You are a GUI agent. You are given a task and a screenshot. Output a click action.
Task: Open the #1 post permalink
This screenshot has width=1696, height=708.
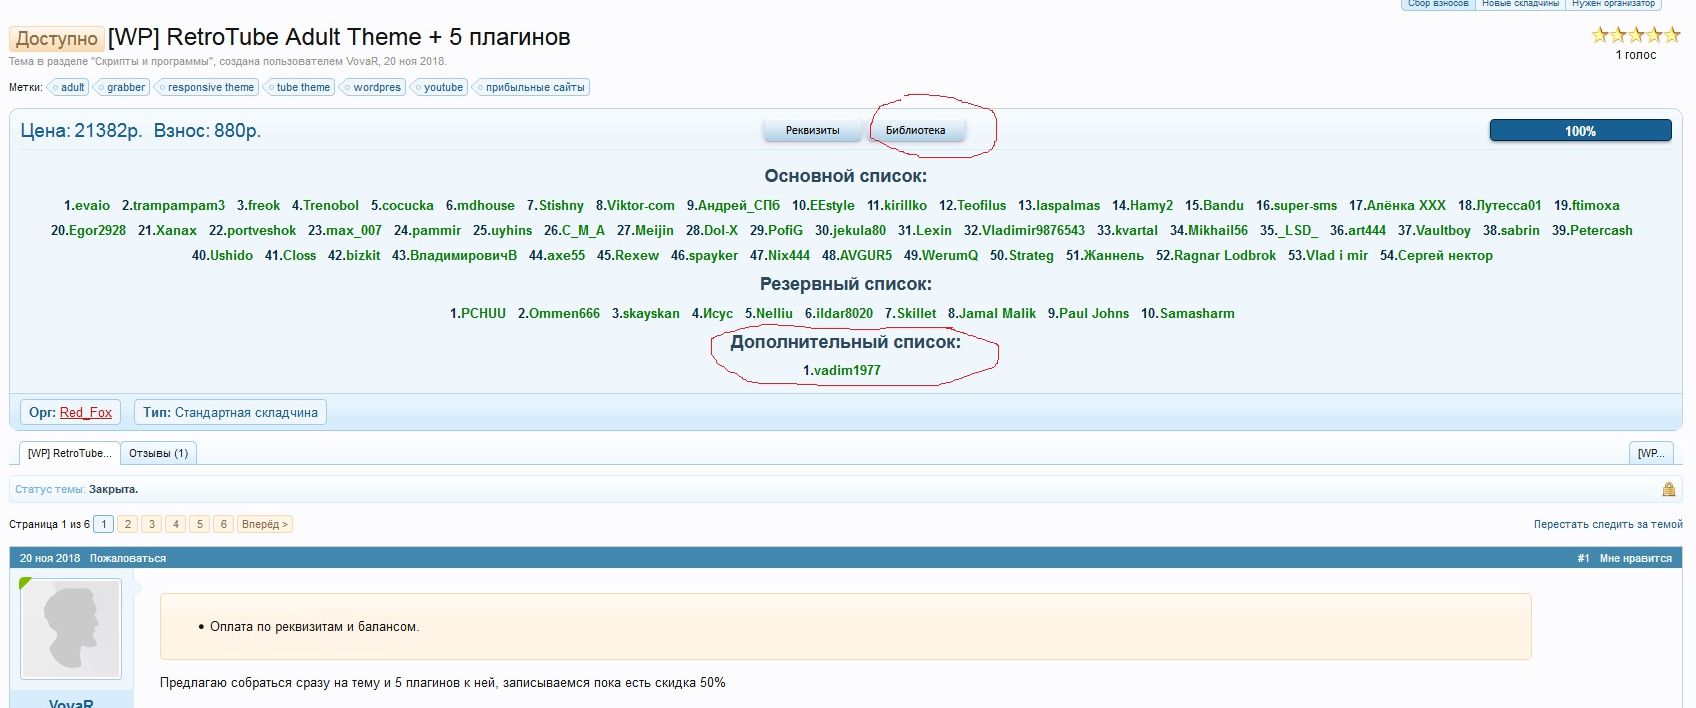(1583, 558)
